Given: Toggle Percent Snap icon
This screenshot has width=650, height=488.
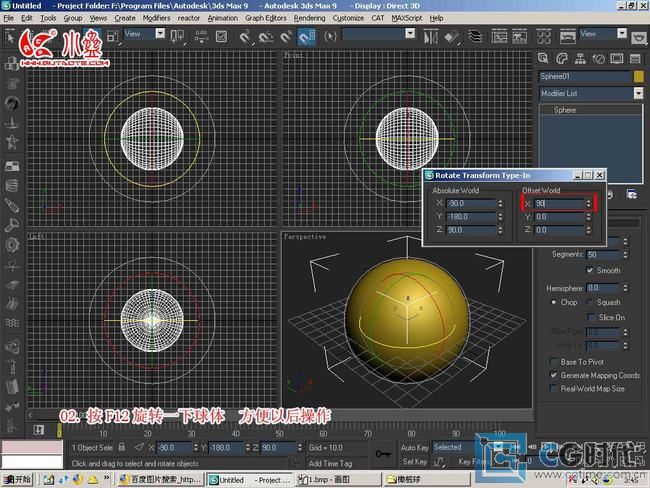Looking at the screenshot, I should point(286,37).
